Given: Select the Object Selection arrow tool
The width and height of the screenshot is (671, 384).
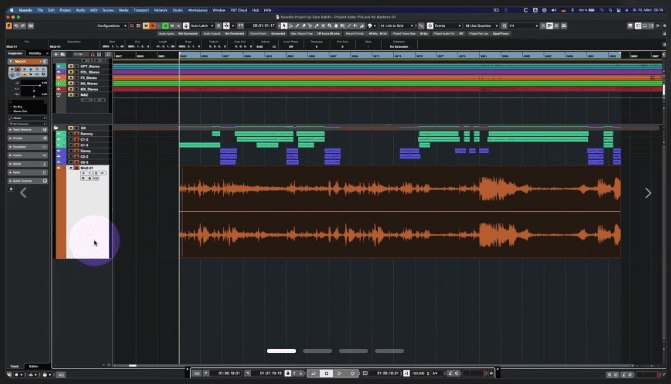Looking at the screenshot, I should (x=284, y=26).
